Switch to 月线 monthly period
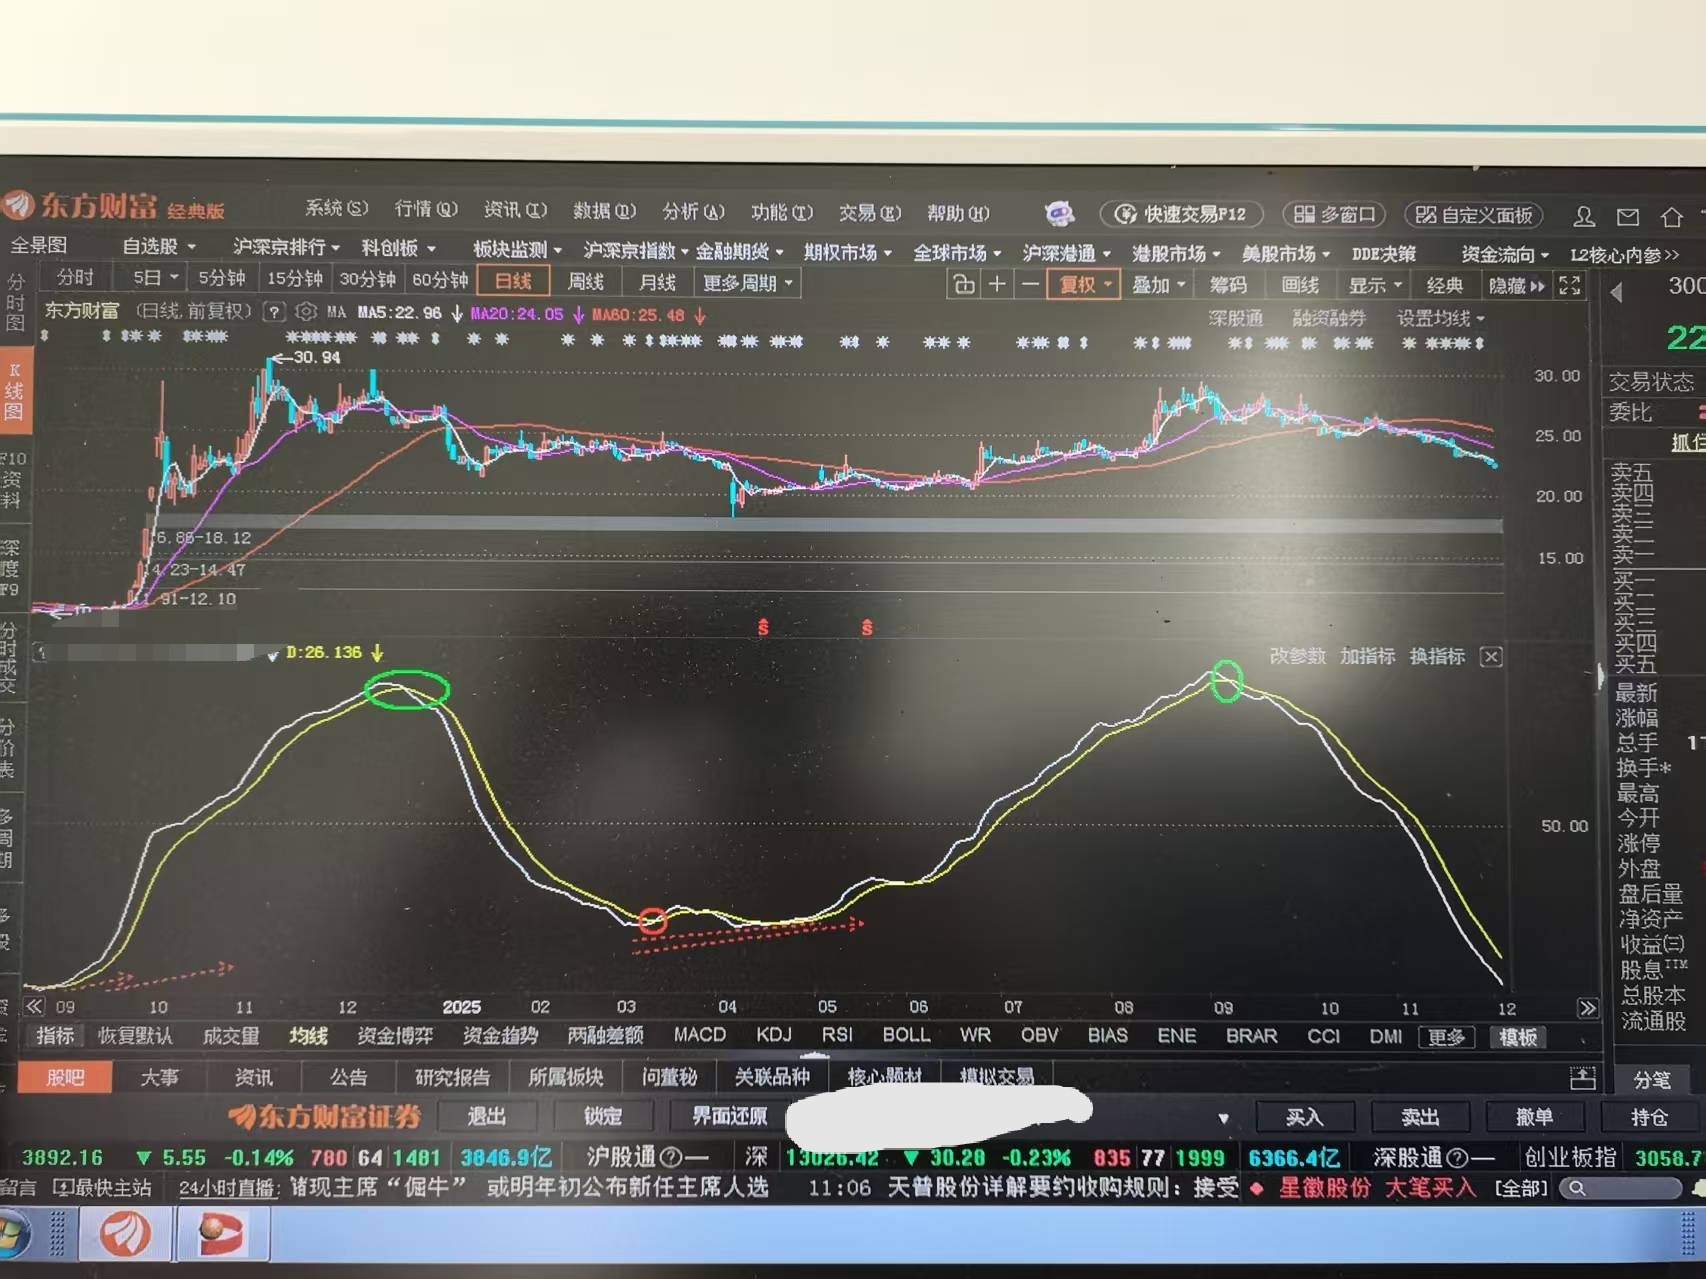Image resolution: width=1706 pixels, height=1279 pixels. point(657,283)
